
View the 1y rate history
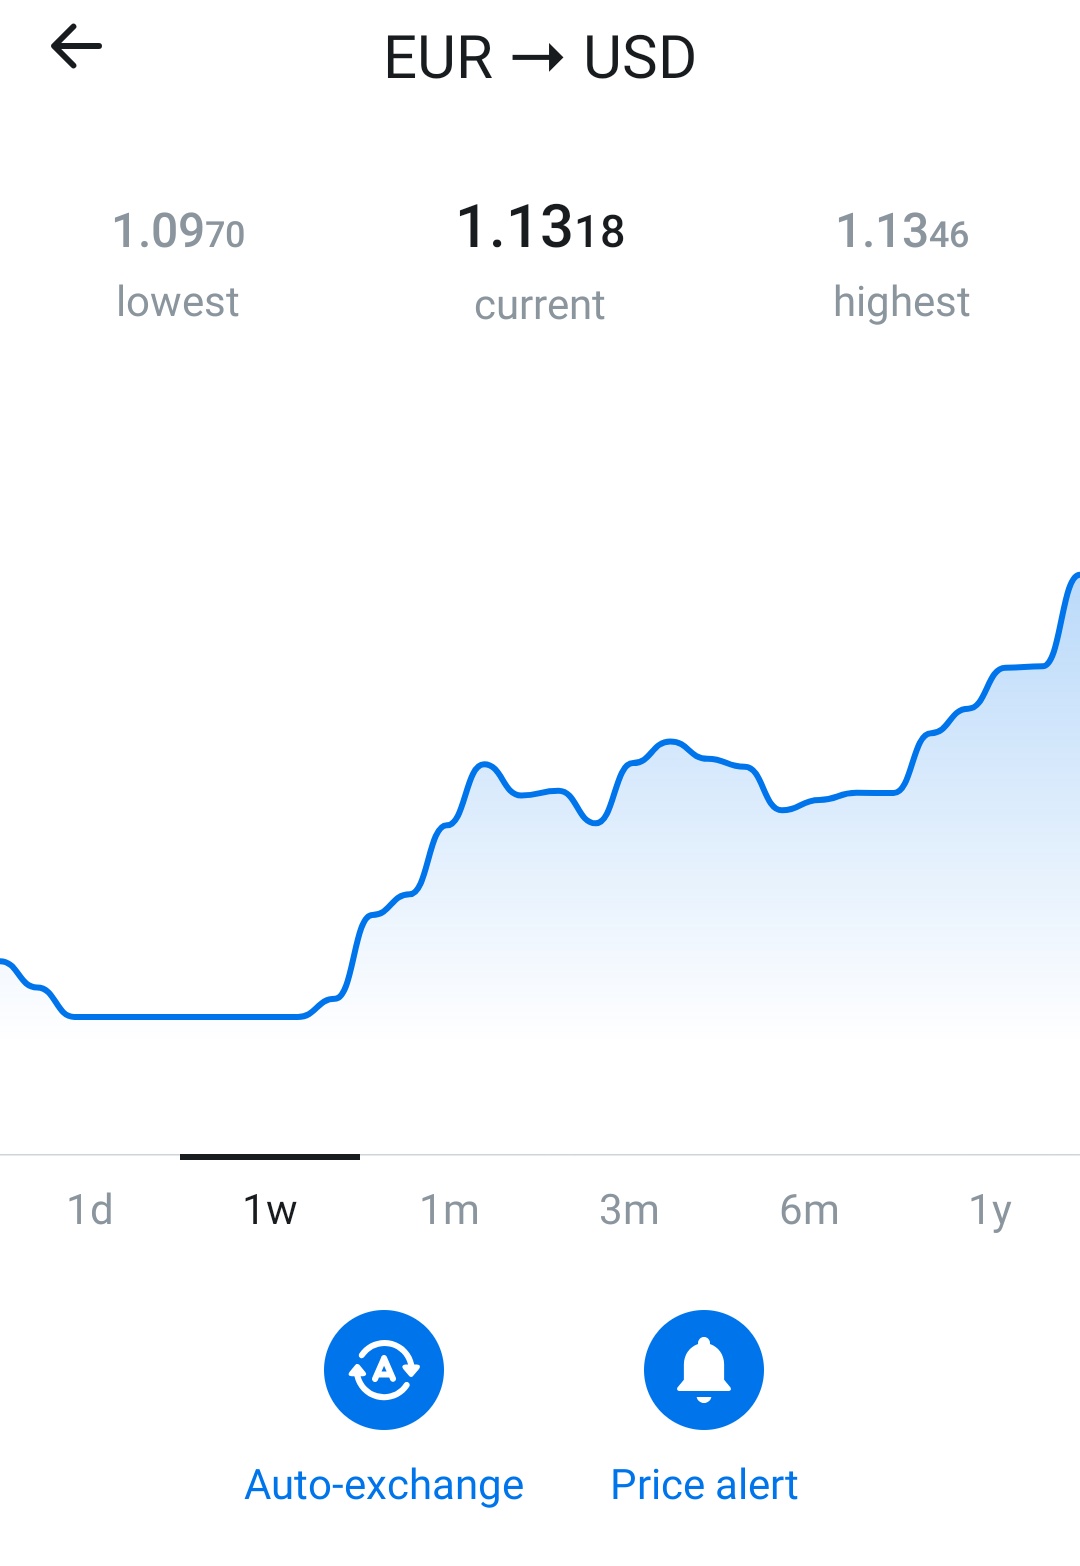(990, 1209)
